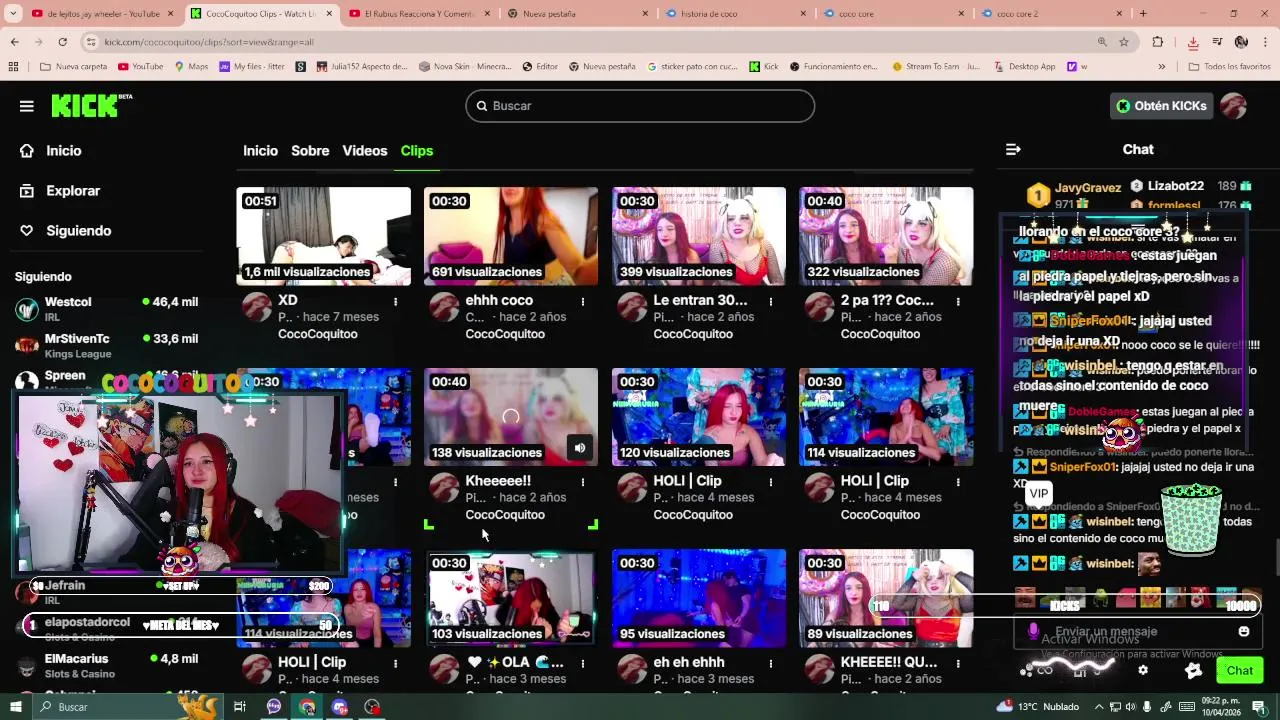The image size is (1280, 720).
Task: Open the Chrome three-dot menu
Action: pos(1265,42)
